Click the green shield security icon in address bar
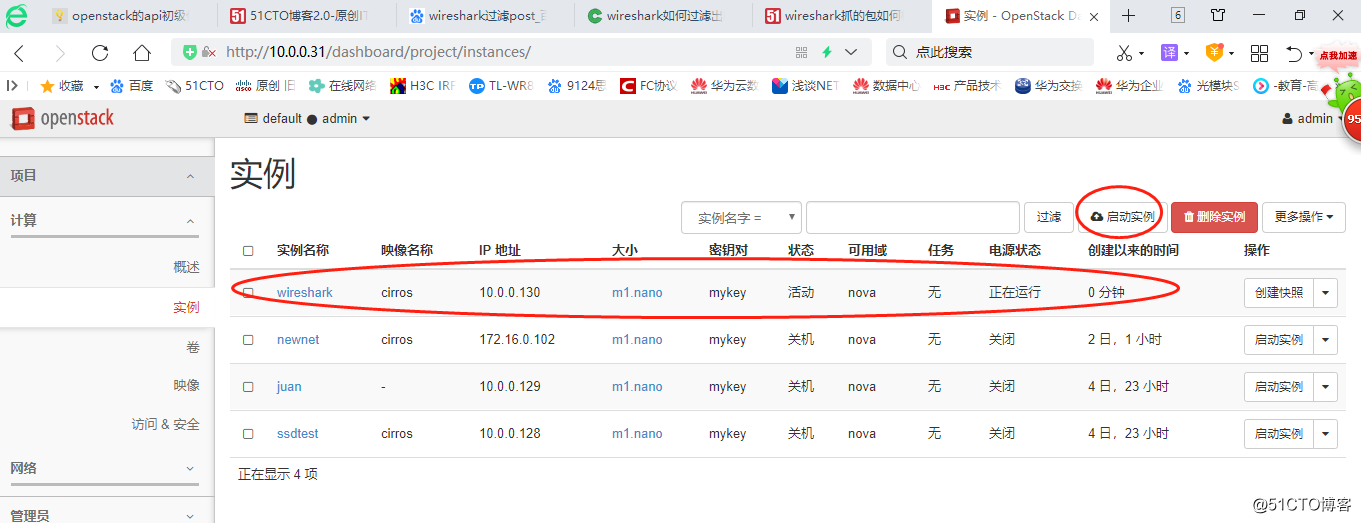 [190, 52]
